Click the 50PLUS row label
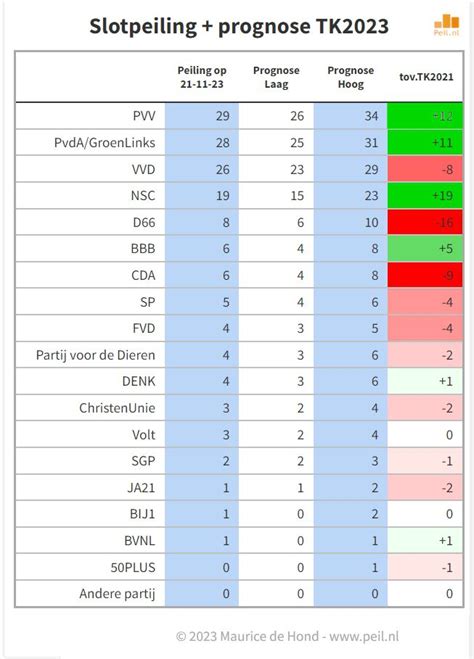Screen dimensions: 474x659 pyautogui.click(x=133, y=567)
